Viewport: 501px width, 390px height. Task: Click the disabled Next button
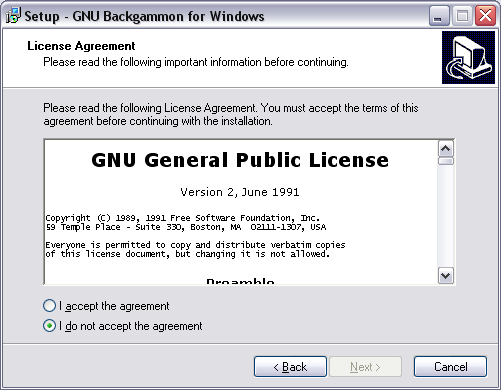click(x=365, y=367)
